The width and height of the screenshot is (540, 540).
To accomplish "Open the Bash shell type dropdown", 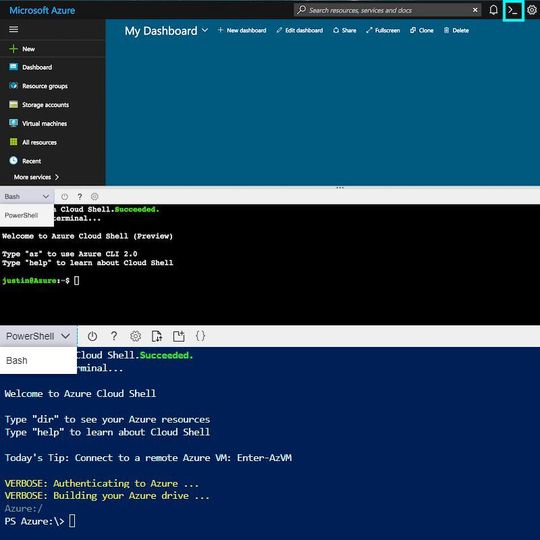I will click(x=27, y=196).
